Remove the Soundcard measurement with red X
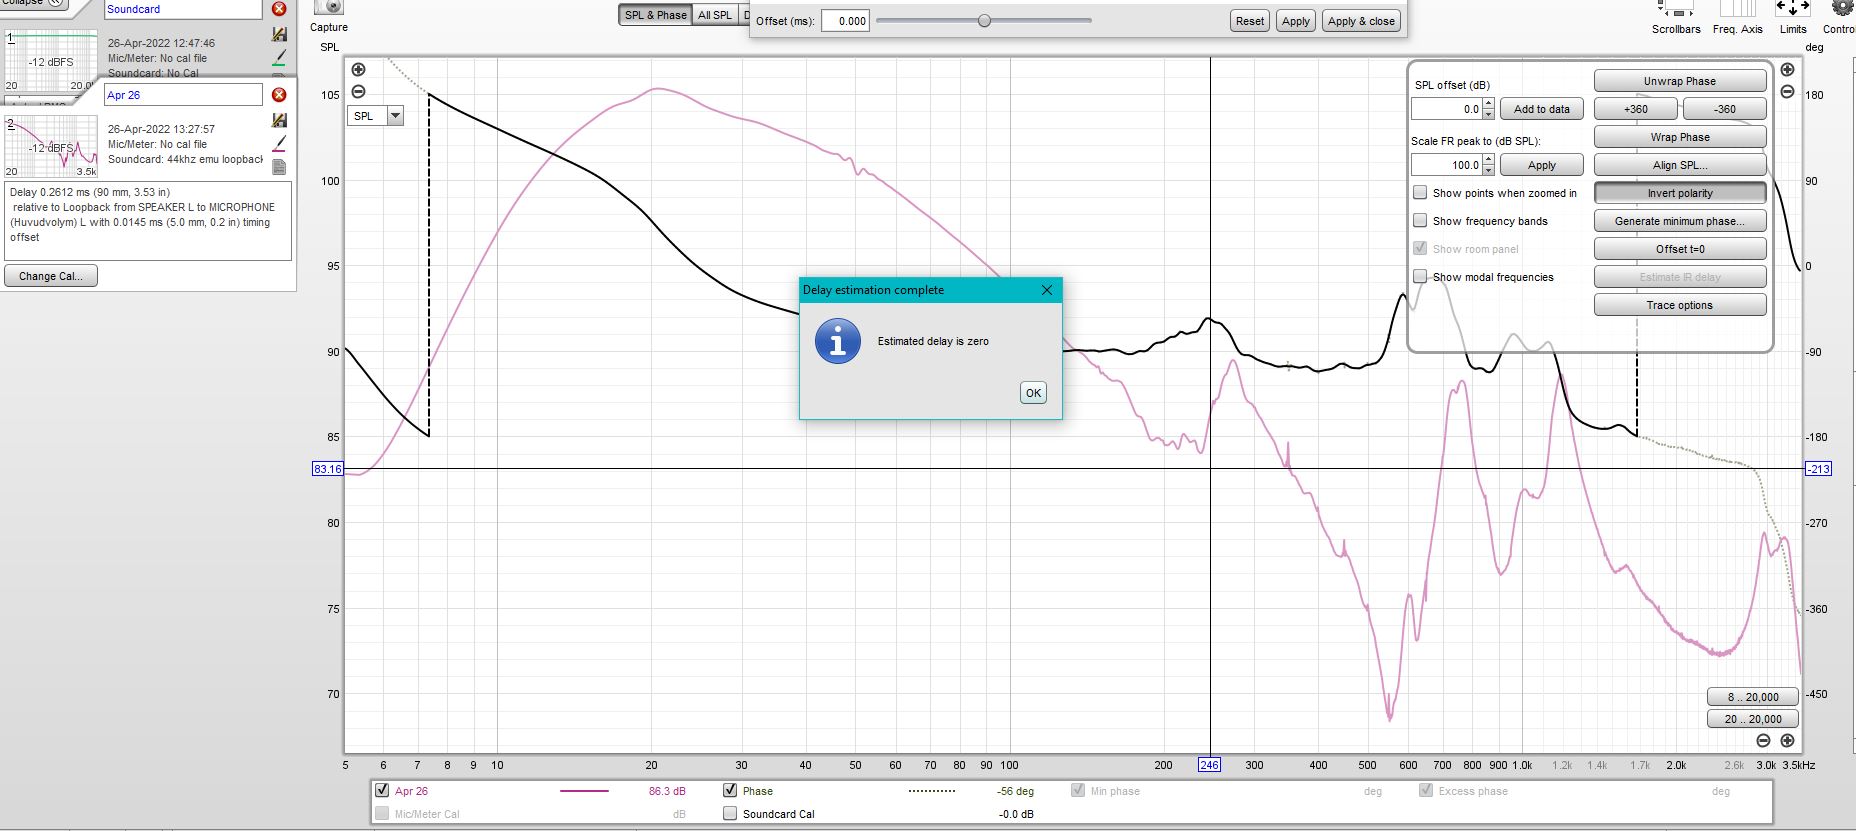Screen dimensions: 1856x831 [x=279, y=9]
